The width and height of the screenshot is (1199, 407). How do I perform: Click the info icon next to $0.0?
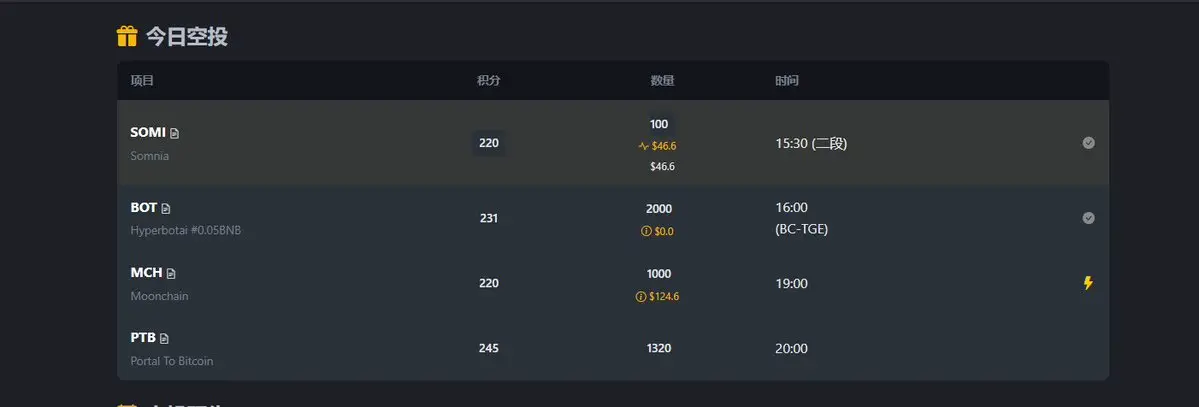pyautogui.click(x=646, y=231)
